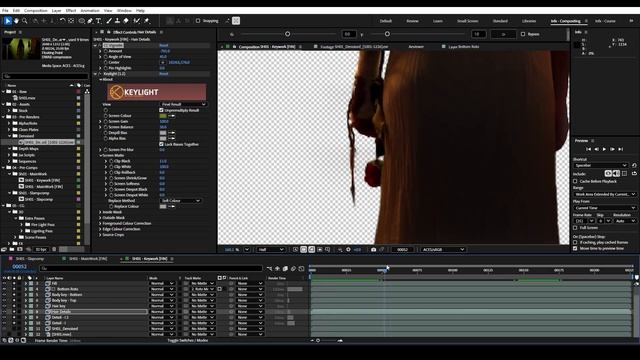This screenshot has height=360, width=640.
Task: Select the Clone Stamp tool
Action: [117, 21]
